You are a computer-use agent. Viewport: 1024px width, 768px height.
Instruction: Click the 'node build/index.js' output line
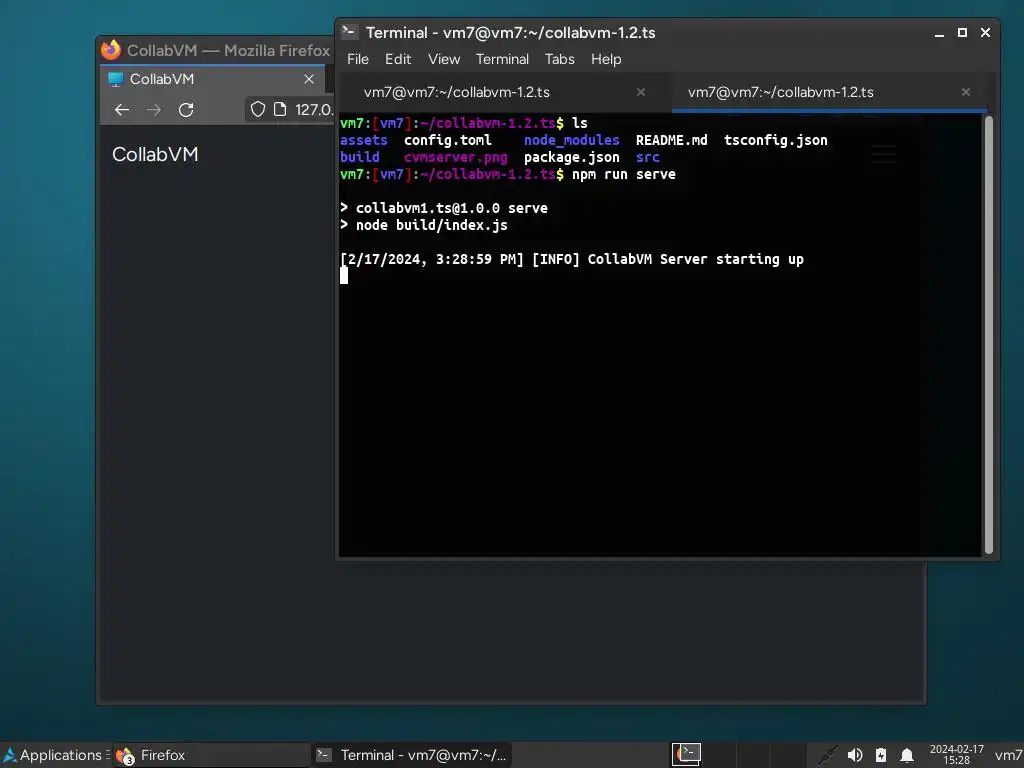point(432,225)
